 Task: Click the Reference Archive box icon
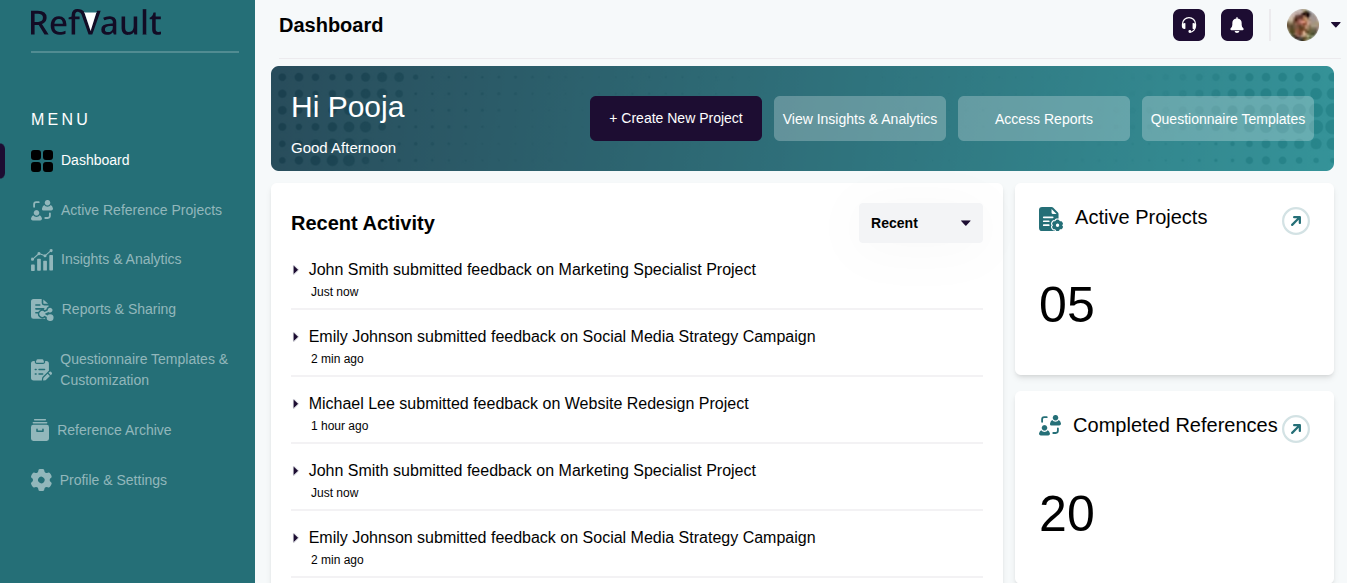pos(40,430)
